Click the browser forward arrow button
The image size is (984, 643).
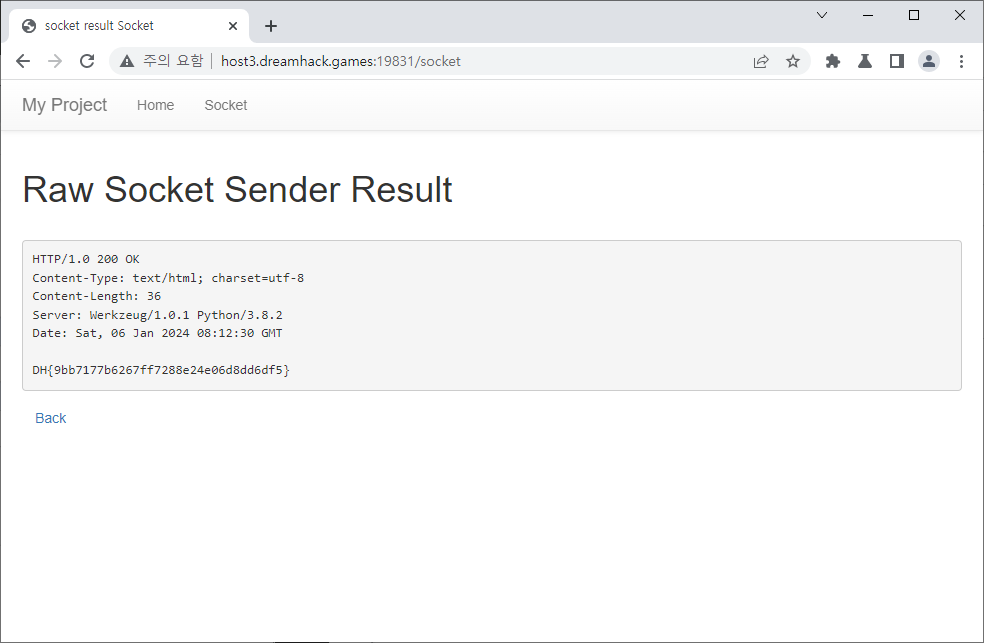(x=55, y=61)
